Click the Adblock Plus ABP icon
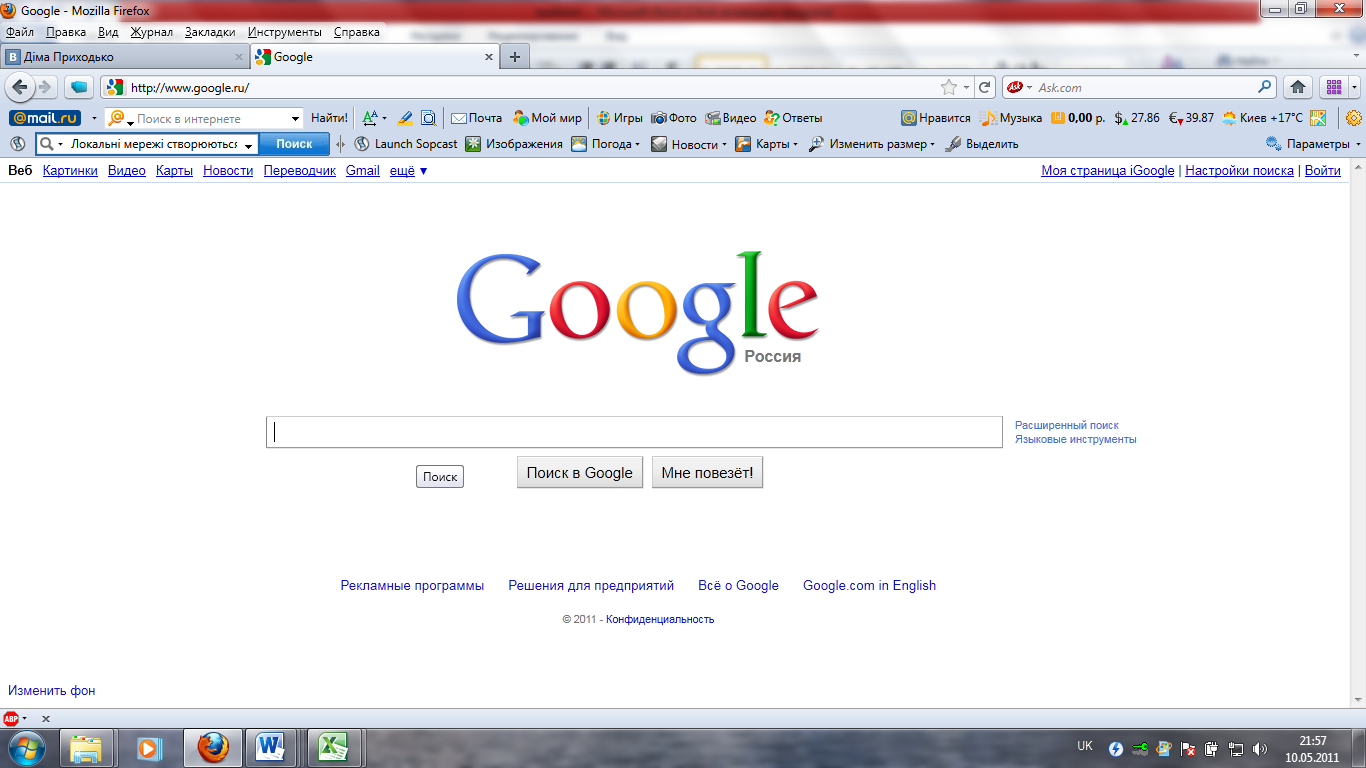Image resolution: width=1366 pixels, height=768 pixels. pyautogui.click(x=11, y=718)
